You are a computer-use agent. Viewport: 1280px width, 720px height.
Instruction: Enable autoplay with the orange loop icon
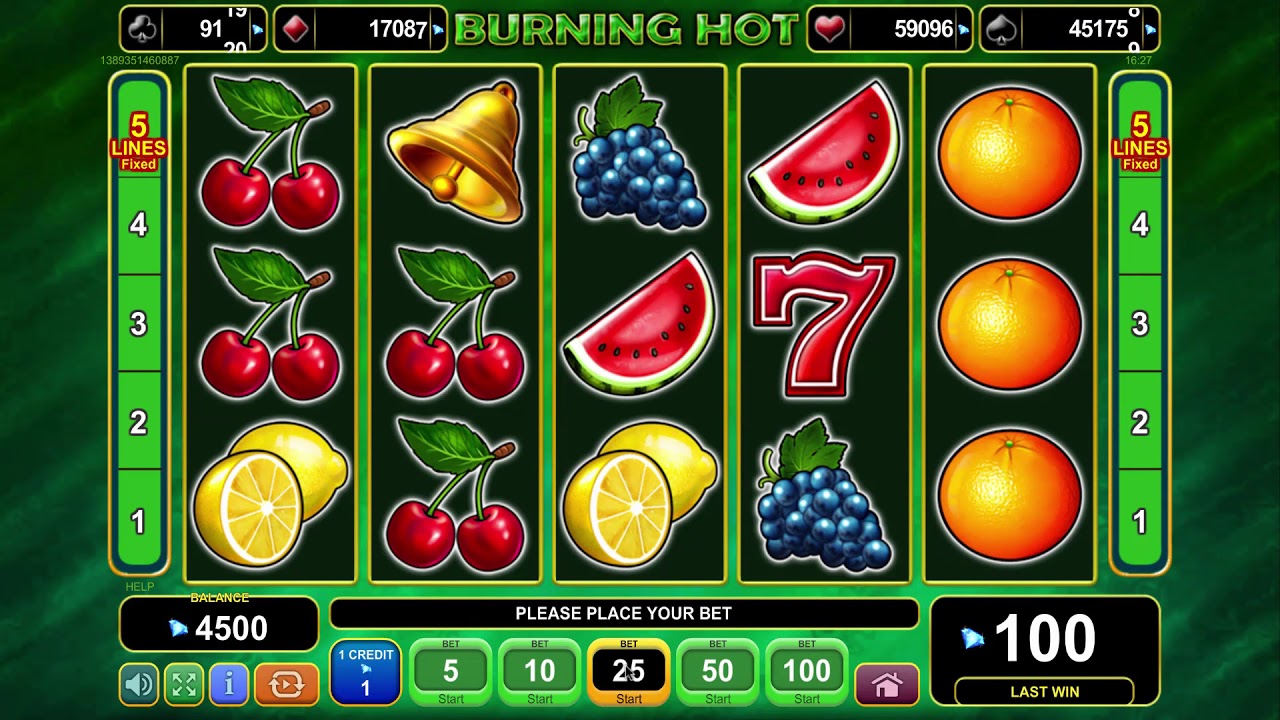(287, 684)
